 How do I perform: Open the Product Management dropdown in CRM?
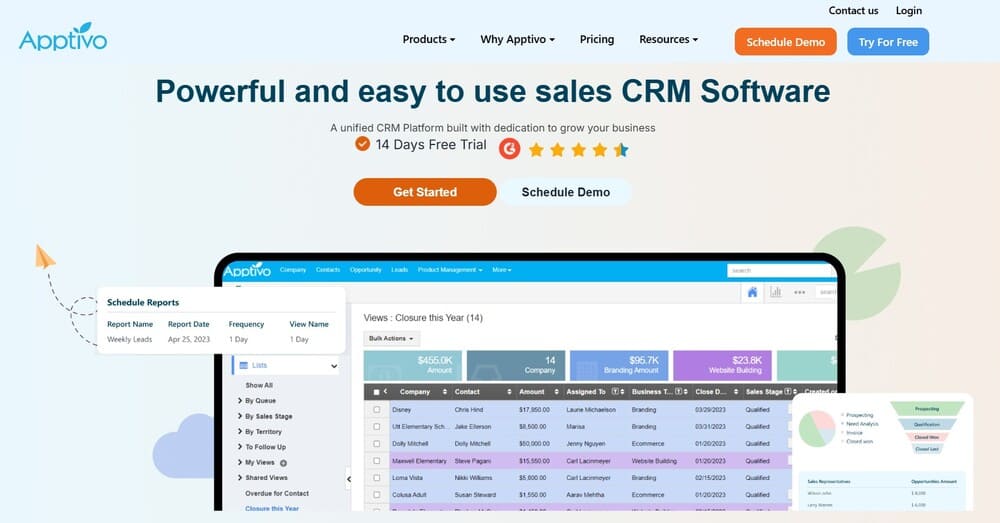(450, 270)
